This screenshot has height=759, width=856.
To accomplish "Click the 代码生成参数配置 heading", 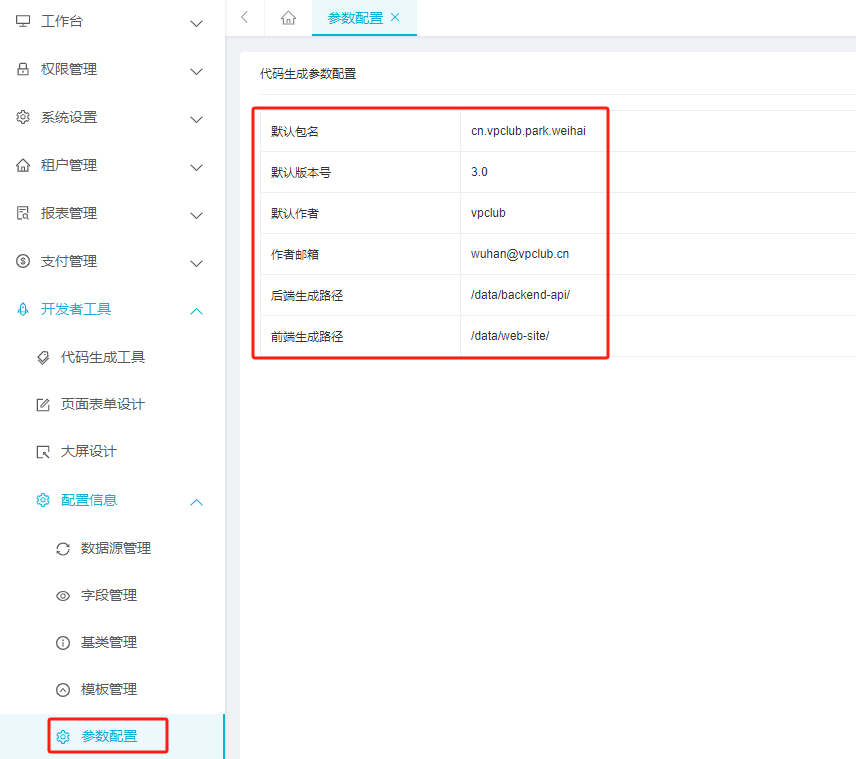I will click(308, 74).
